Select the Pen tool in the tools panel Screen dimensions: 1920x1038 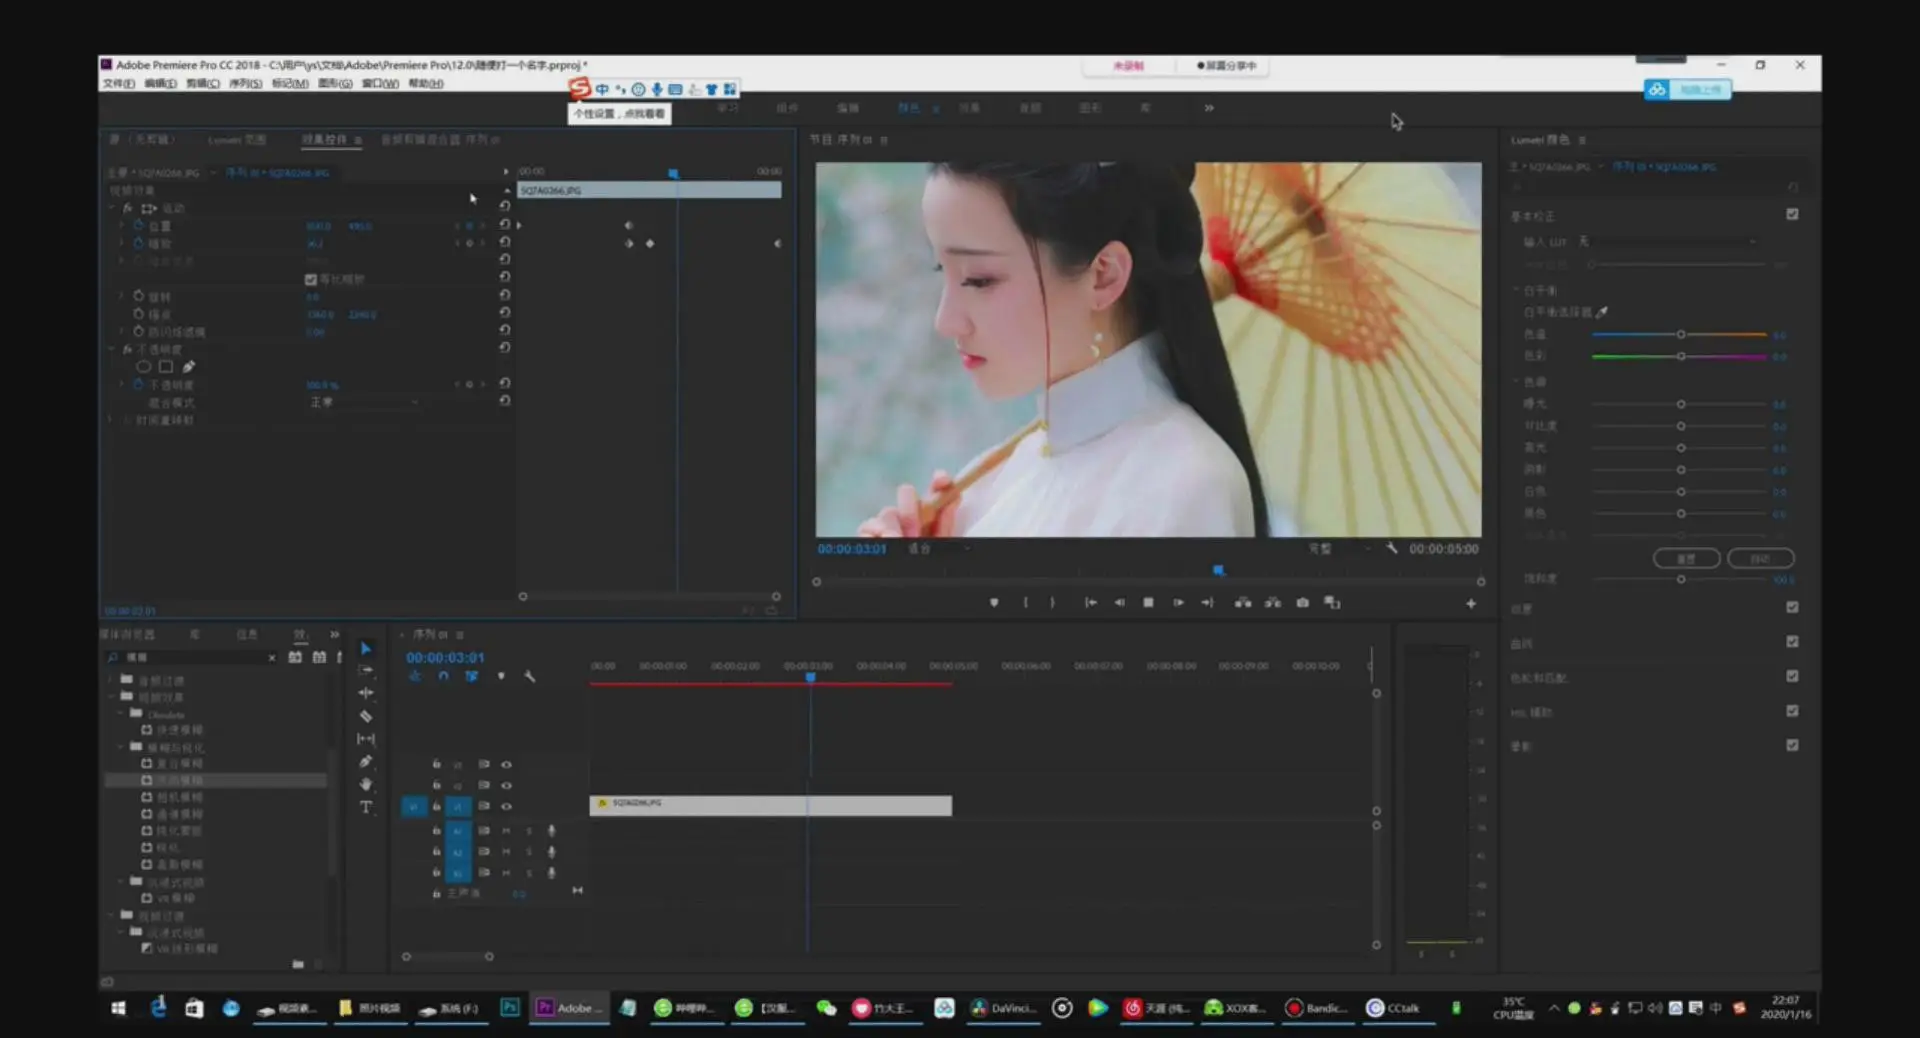coord(366,762)
